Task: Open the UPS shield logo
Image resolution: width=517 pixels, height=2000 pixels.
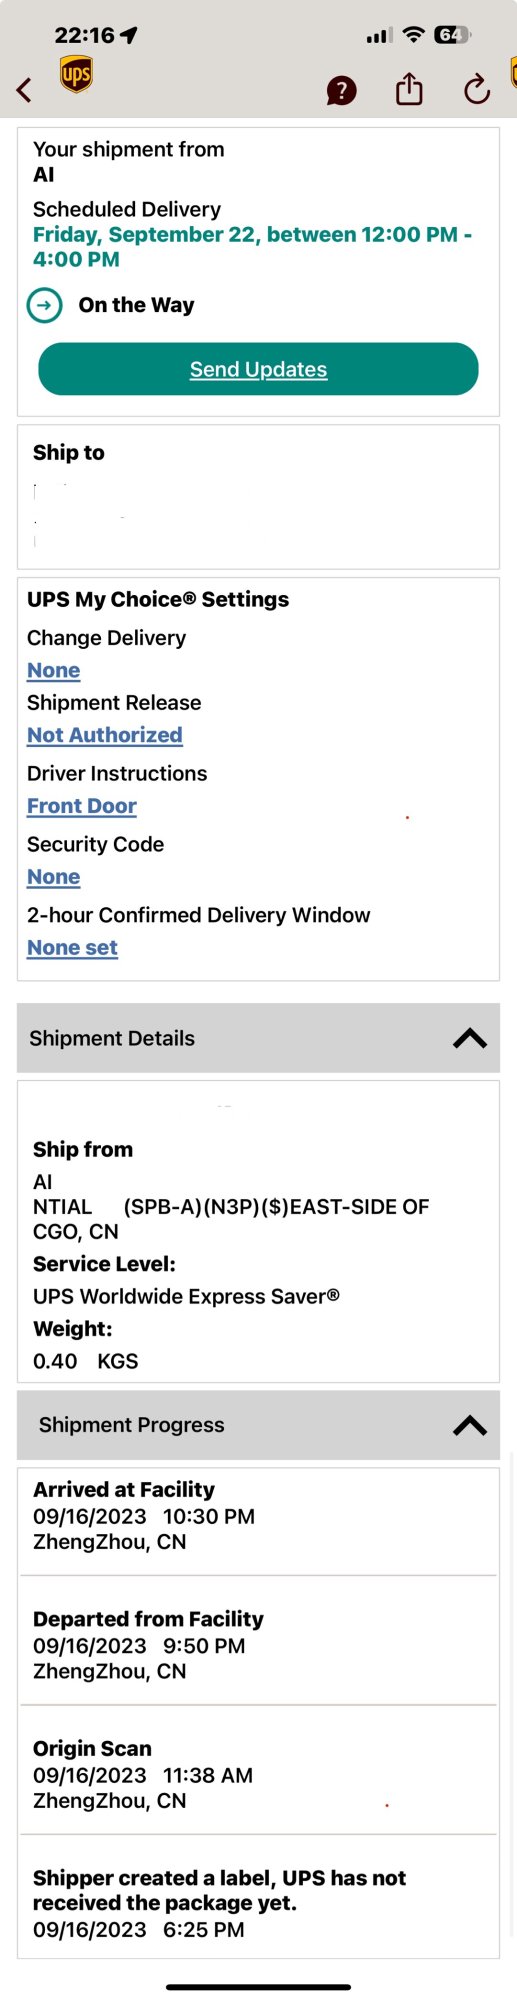Action: tap(76, 74)
